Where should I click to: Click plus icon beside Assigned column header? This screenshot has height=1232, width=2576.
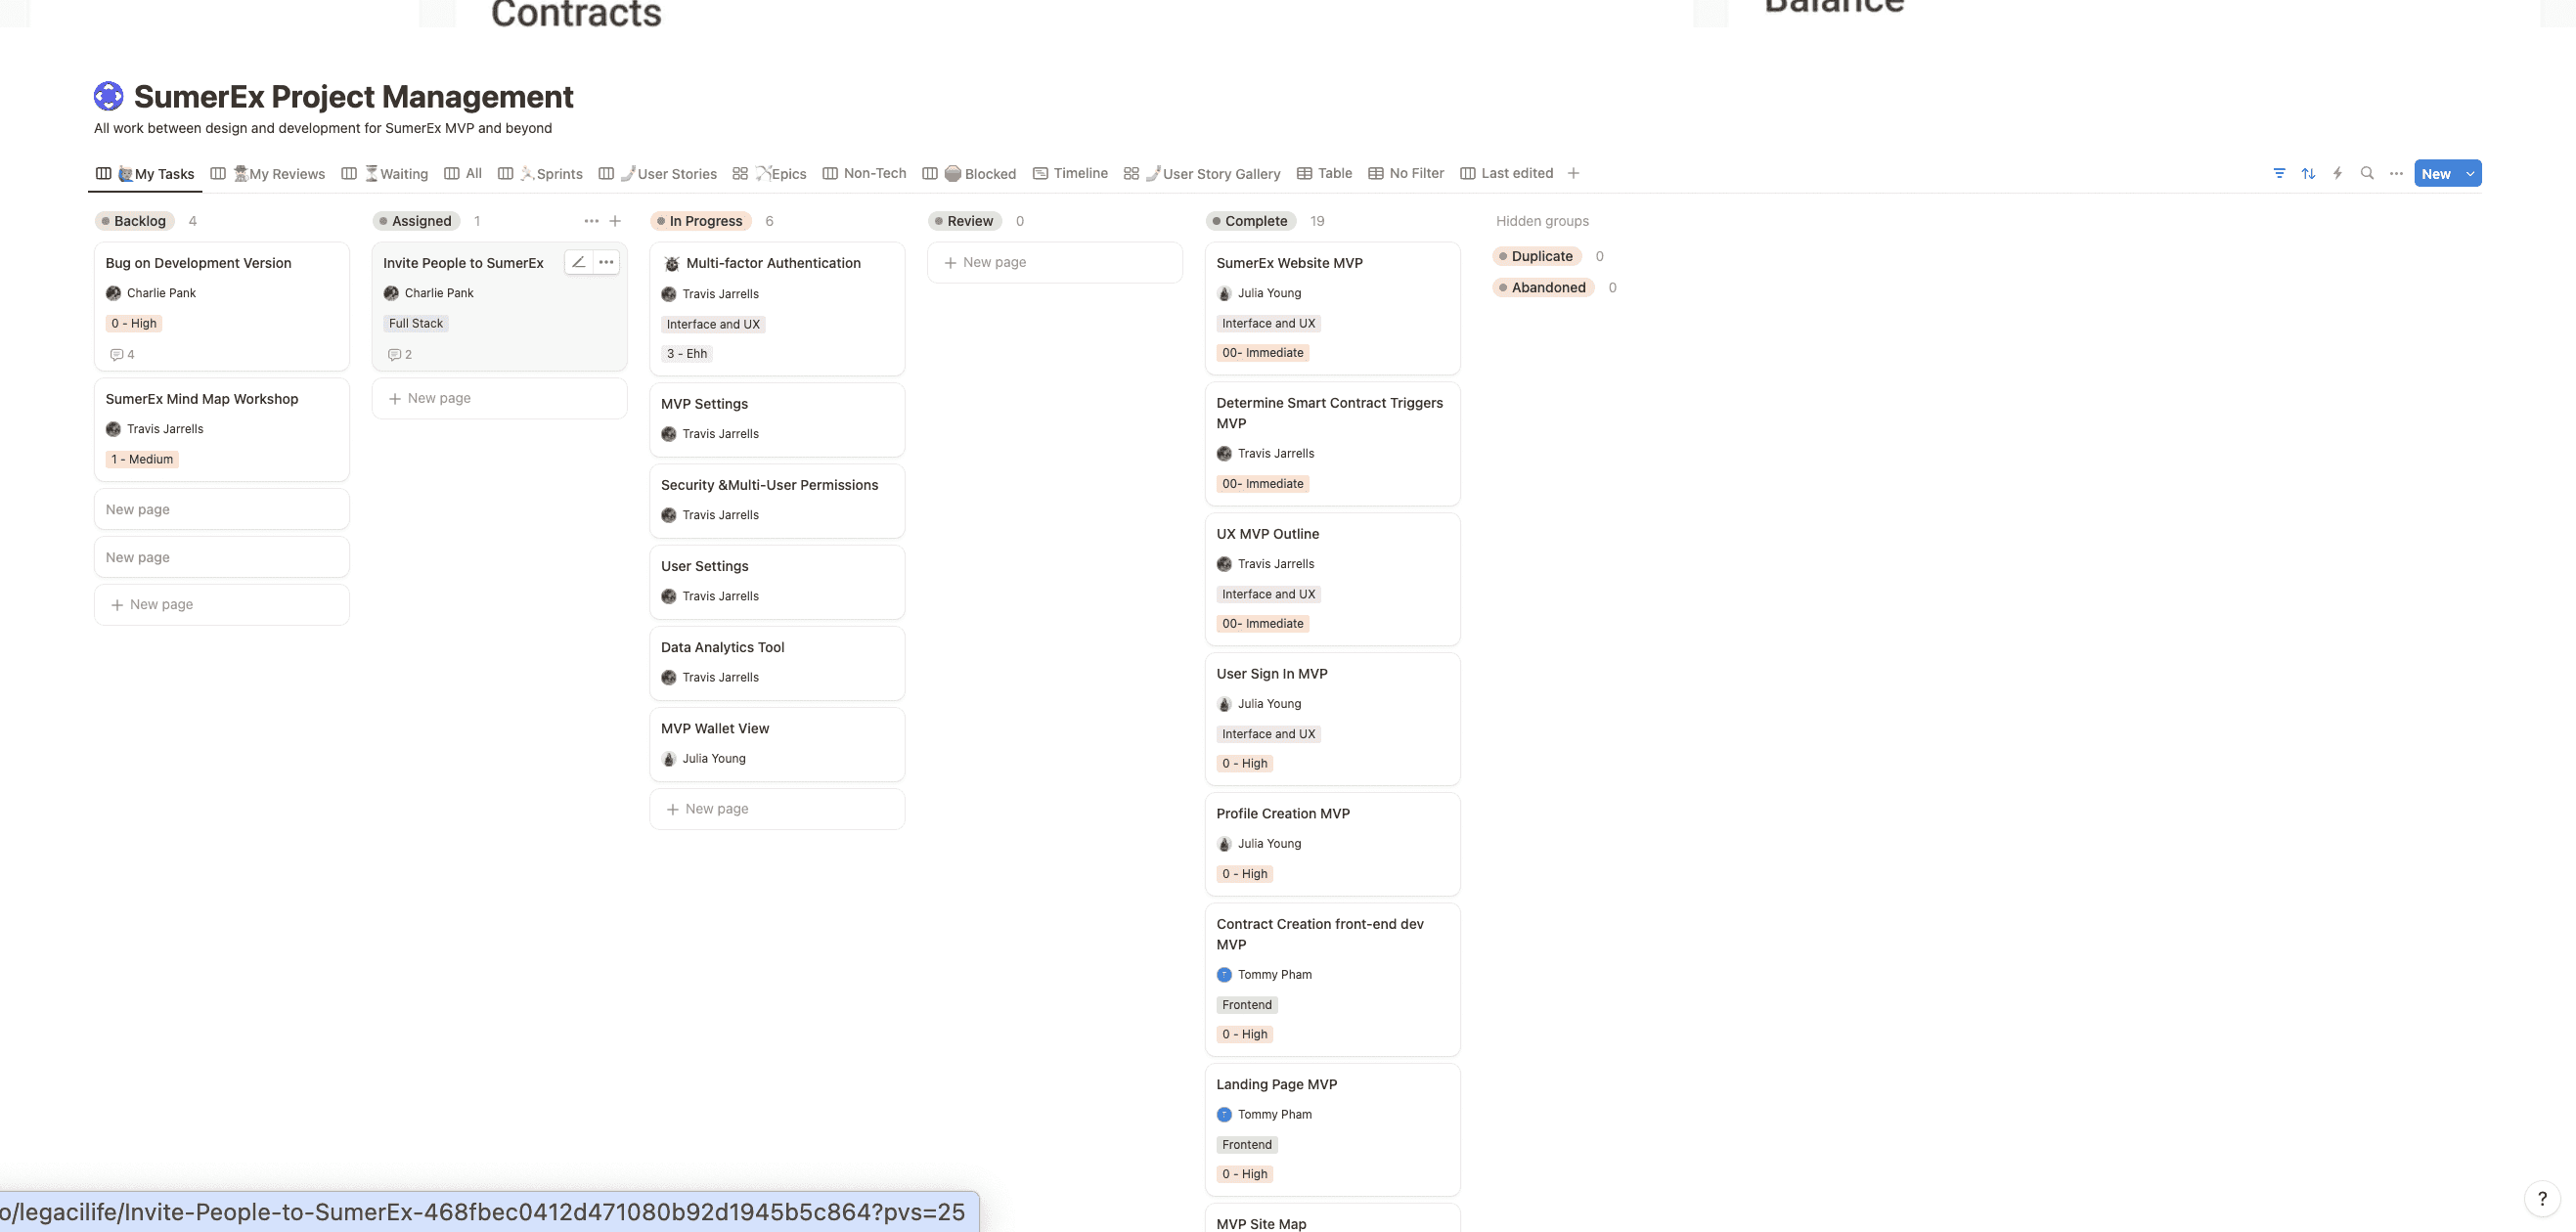(615, 221)
